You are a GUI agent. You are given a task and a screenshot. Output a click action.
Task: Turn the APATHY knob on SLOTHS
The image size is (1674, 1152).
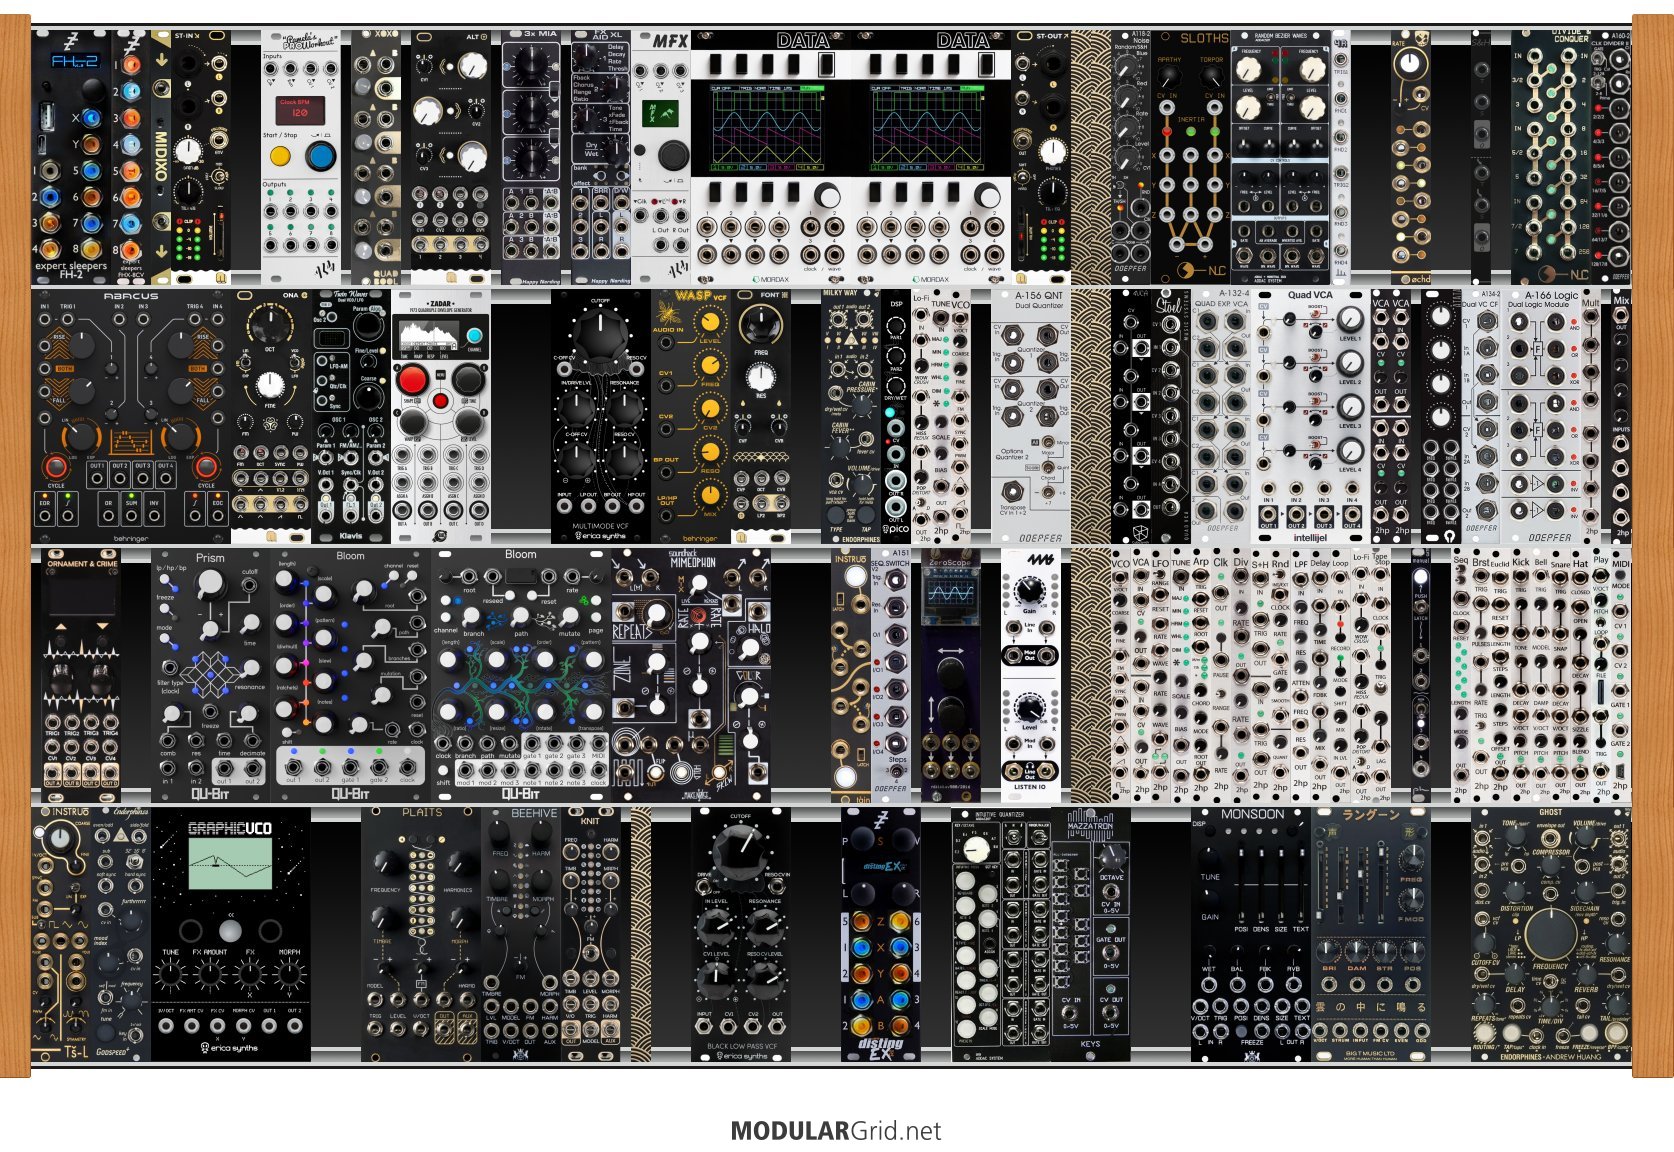pyautogui.click(x=1170, y=78)
